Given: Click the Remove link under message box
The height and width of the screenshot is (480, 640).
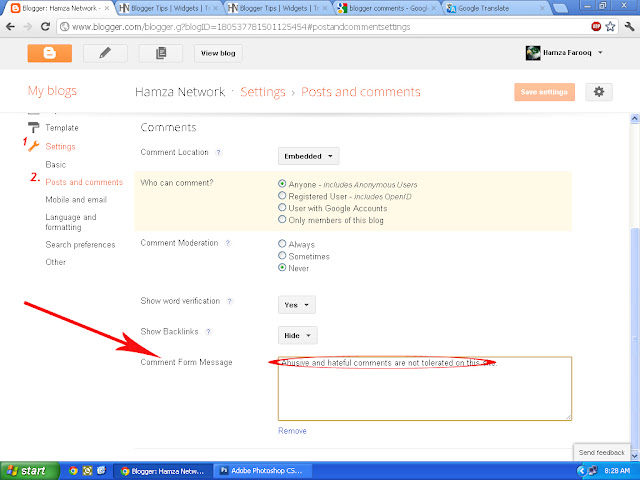Looking at the screenshot, I should click(292, 431).
